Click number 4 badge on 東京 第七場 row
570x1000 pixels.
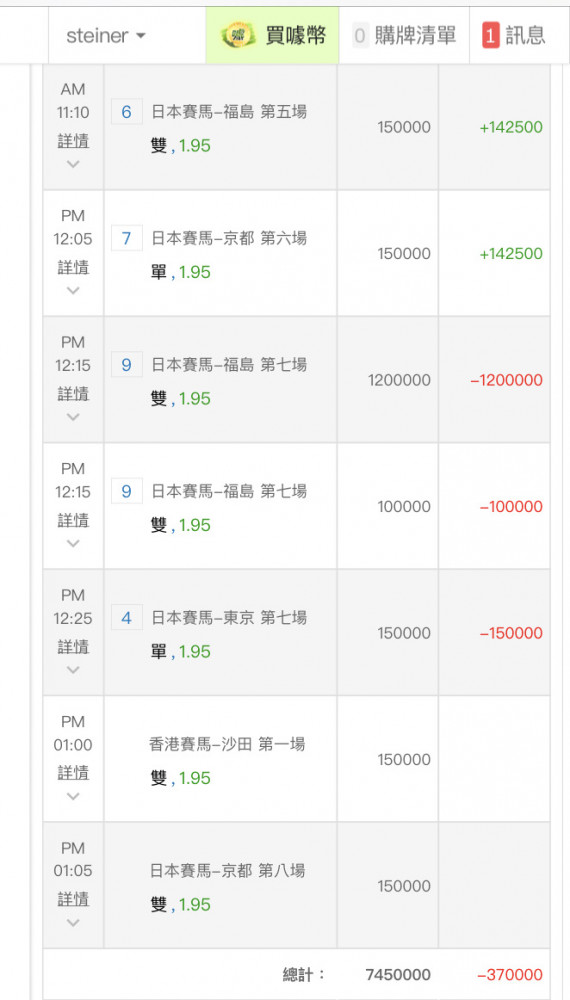126,617
